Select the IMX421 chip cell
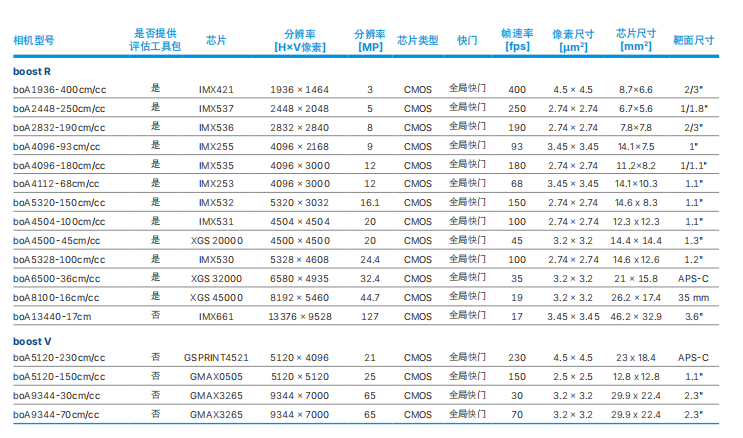This screenshot has height=438, width=743. coord(216,90)
